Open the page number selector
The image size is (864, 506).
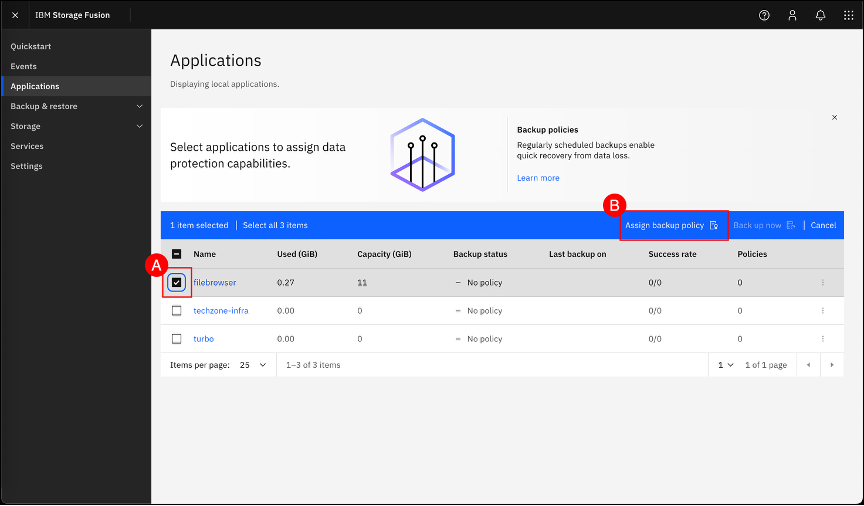coord(725,365)
